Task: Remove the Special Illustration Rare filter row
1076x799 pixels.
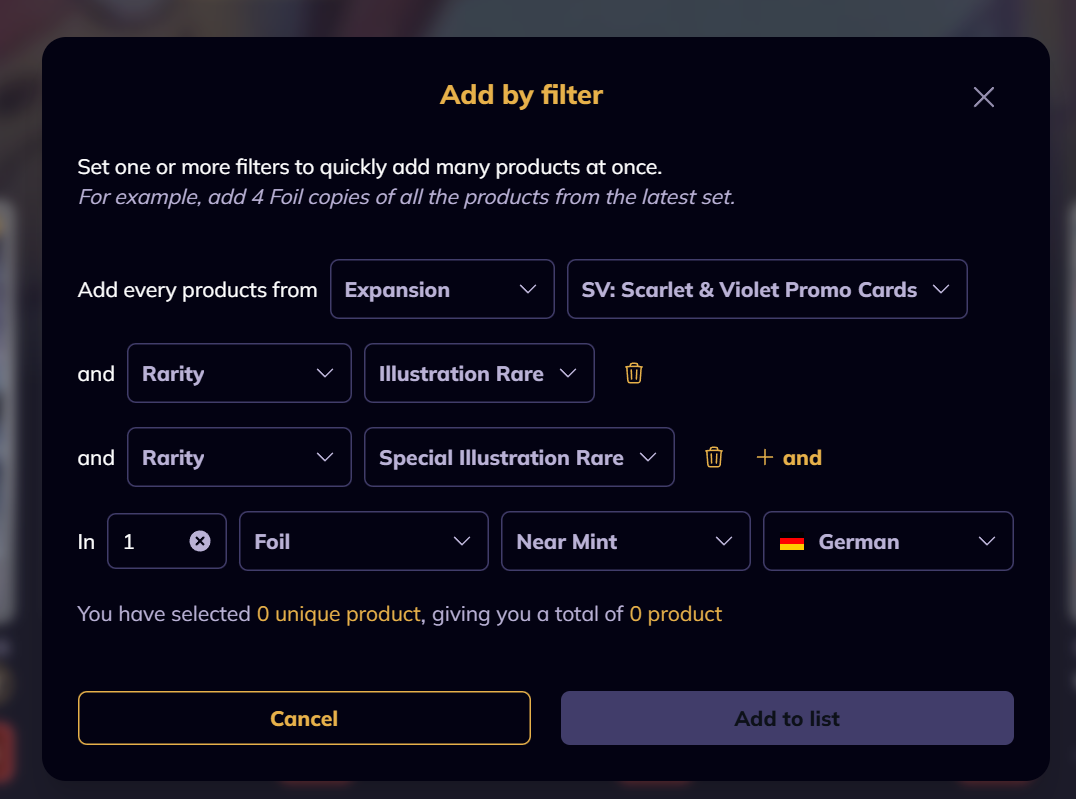Action: pyautogui.click(x=714, y=457)
